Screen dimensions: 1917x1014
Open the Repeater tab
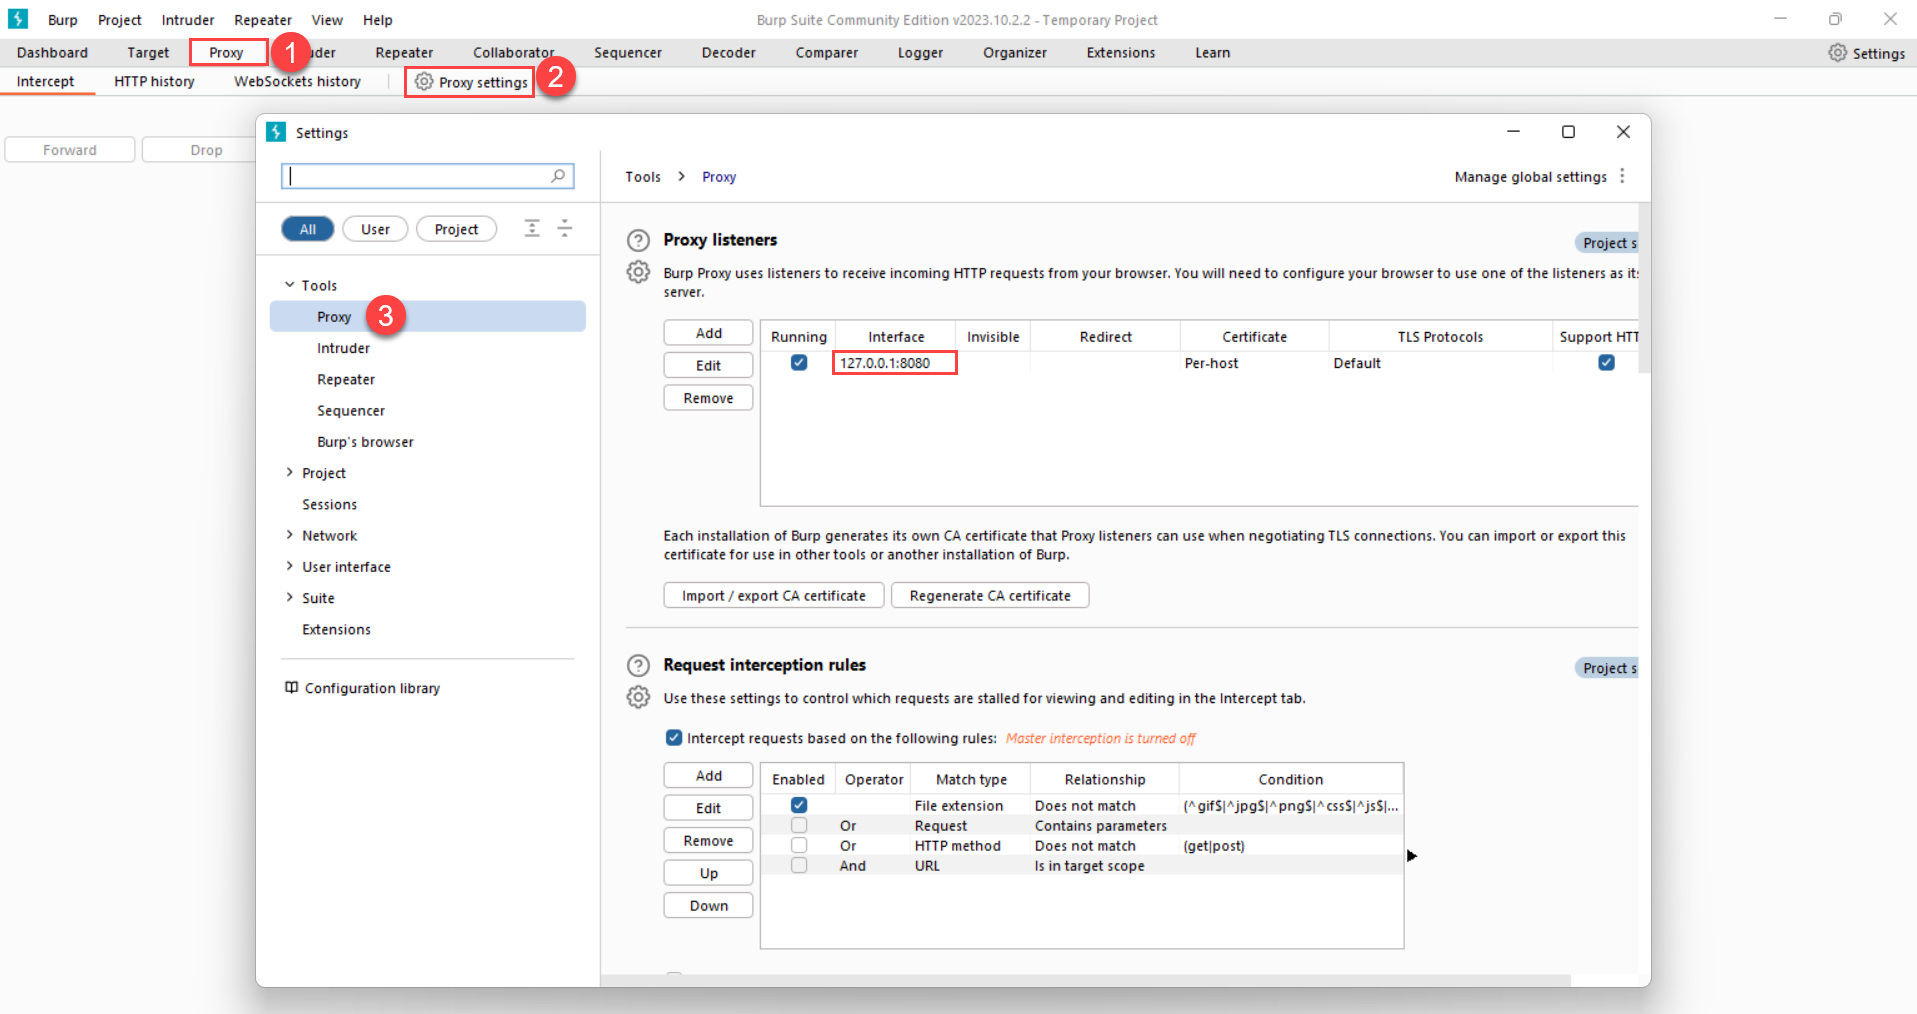[404, 53]
